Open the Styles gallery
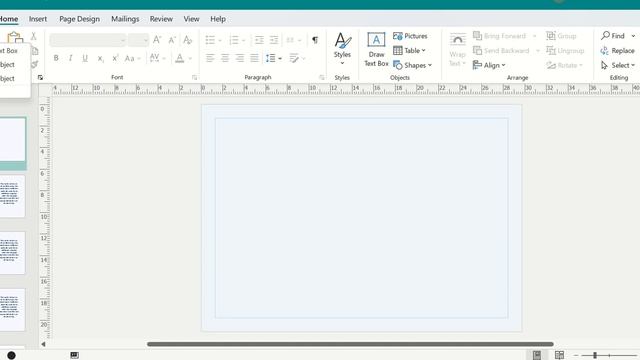This screenshot has height=360, width=640. [342, 49]
